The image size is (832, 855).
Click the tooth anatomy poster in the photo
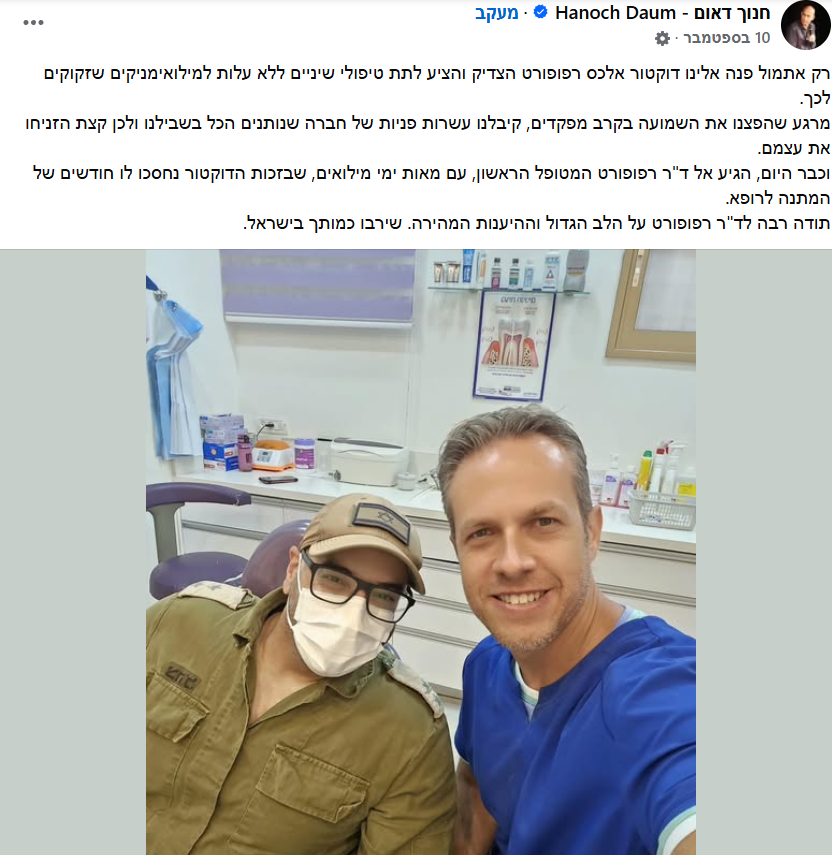click(514, 345)
